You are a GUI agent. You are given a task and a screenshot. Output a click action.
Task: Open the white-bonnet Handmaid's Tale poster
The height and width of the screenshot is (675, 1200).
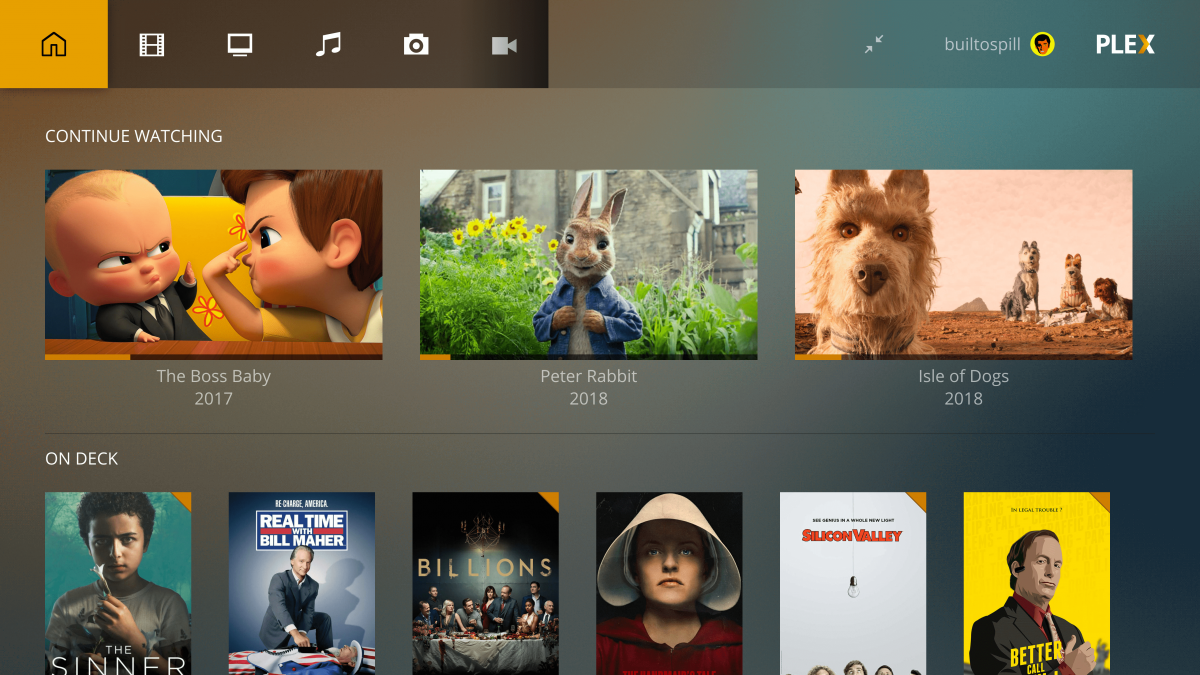pyautogui.click(x=670, y=583)
